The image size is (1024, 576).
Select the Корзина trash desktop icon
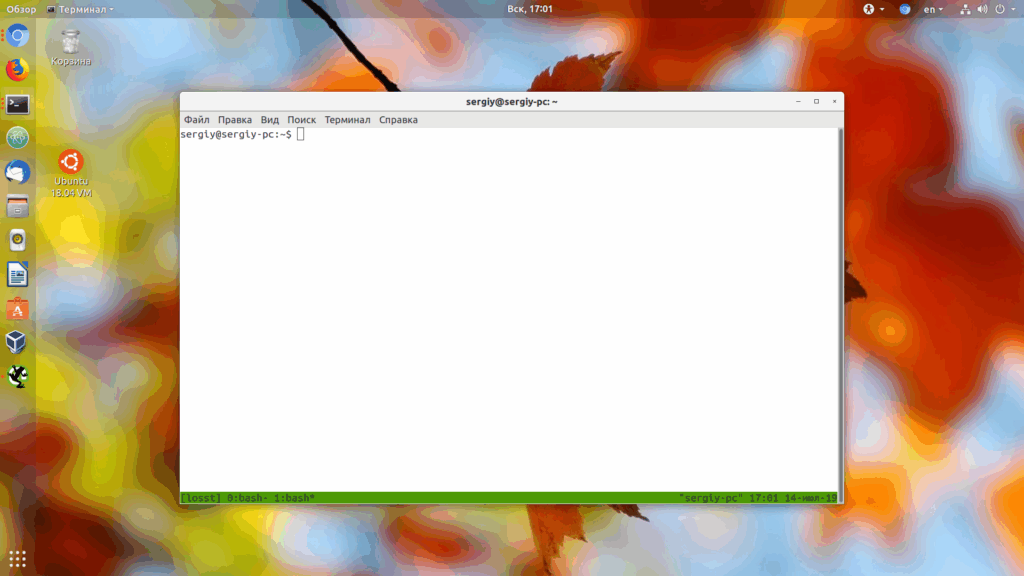point(71,48)
